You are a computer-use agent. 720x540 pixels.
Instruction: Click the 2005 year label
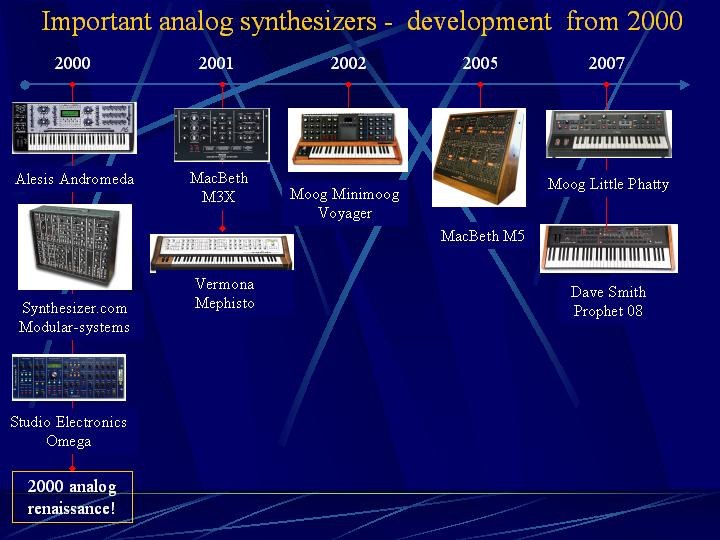(480, 63)
